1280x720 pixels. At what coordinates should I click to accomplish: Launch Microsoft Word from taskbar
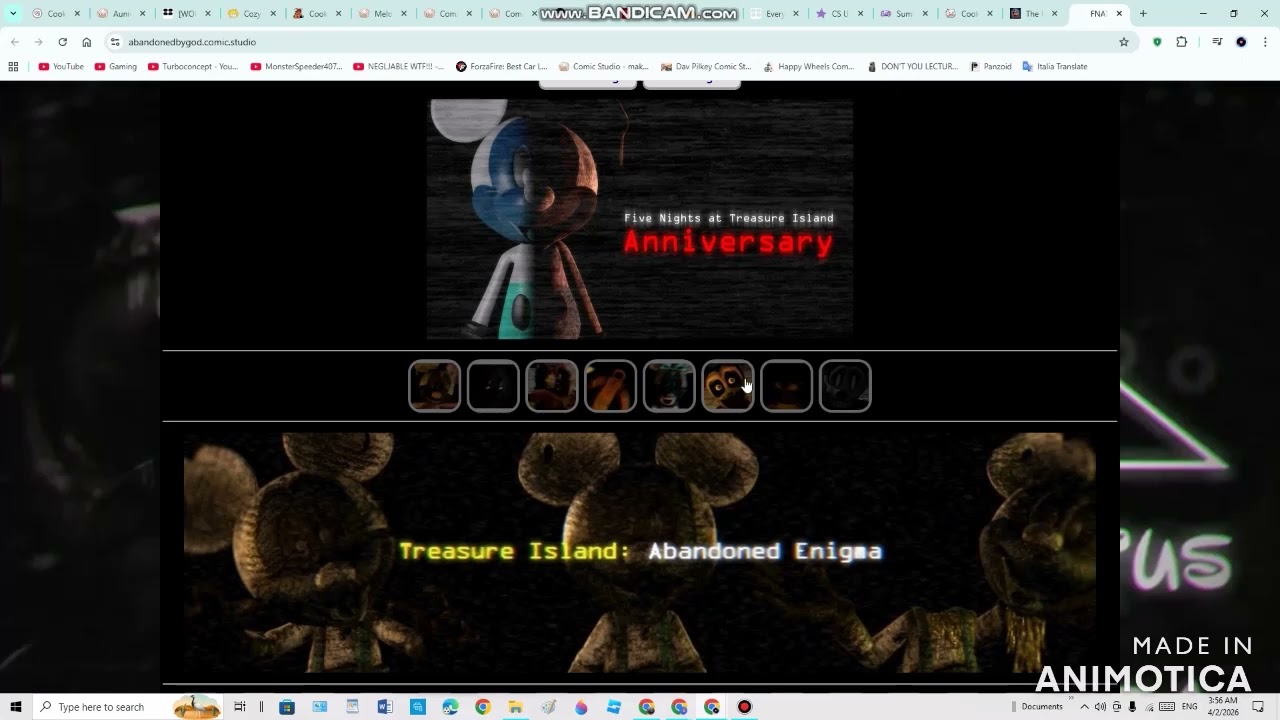click(385, 707)
